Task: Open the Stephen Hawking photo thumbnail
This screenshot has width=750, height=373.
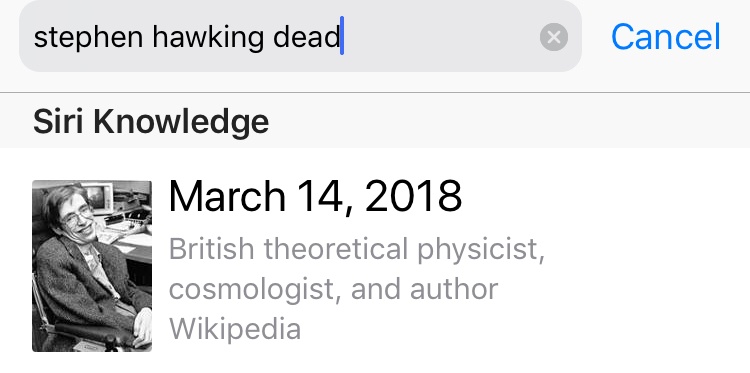Action: [x=92, y=266]
